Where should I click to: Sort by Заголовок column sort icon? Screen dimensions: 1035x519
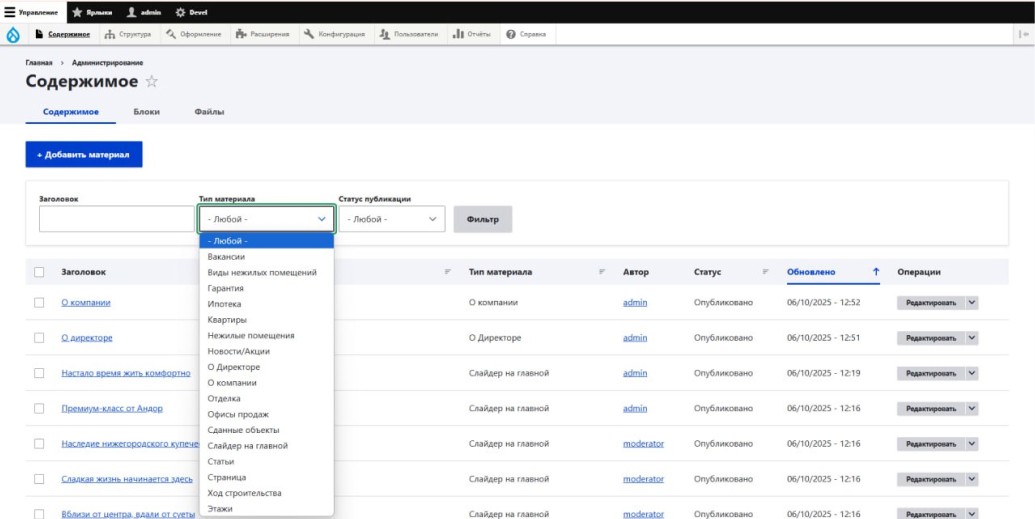click(x=448, y=272)
